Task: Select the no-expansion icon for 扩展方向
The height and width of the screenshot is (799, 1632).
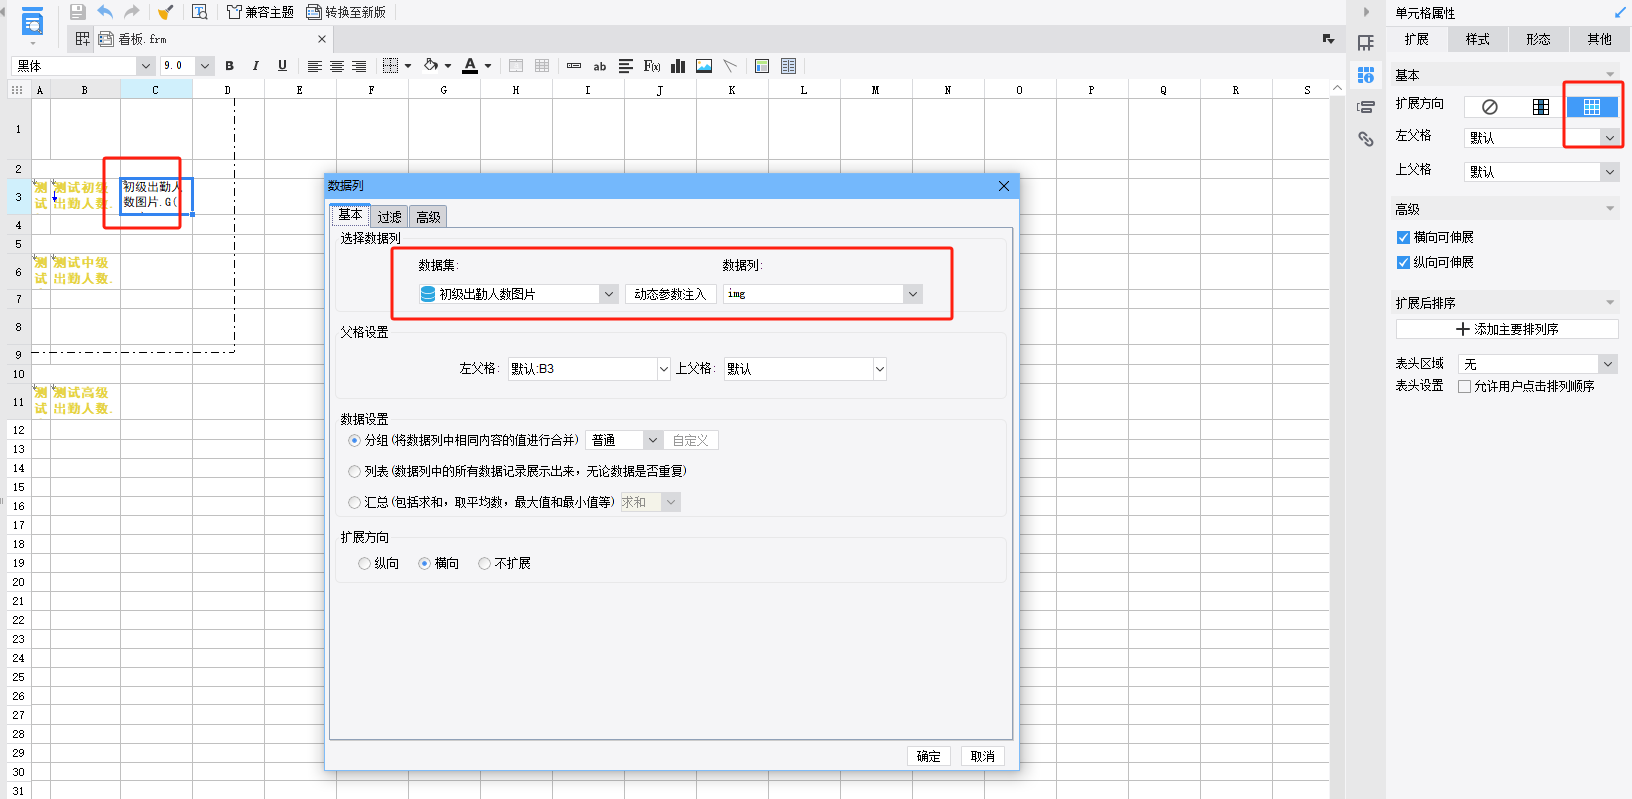Action: click(x=1489, y=107)
